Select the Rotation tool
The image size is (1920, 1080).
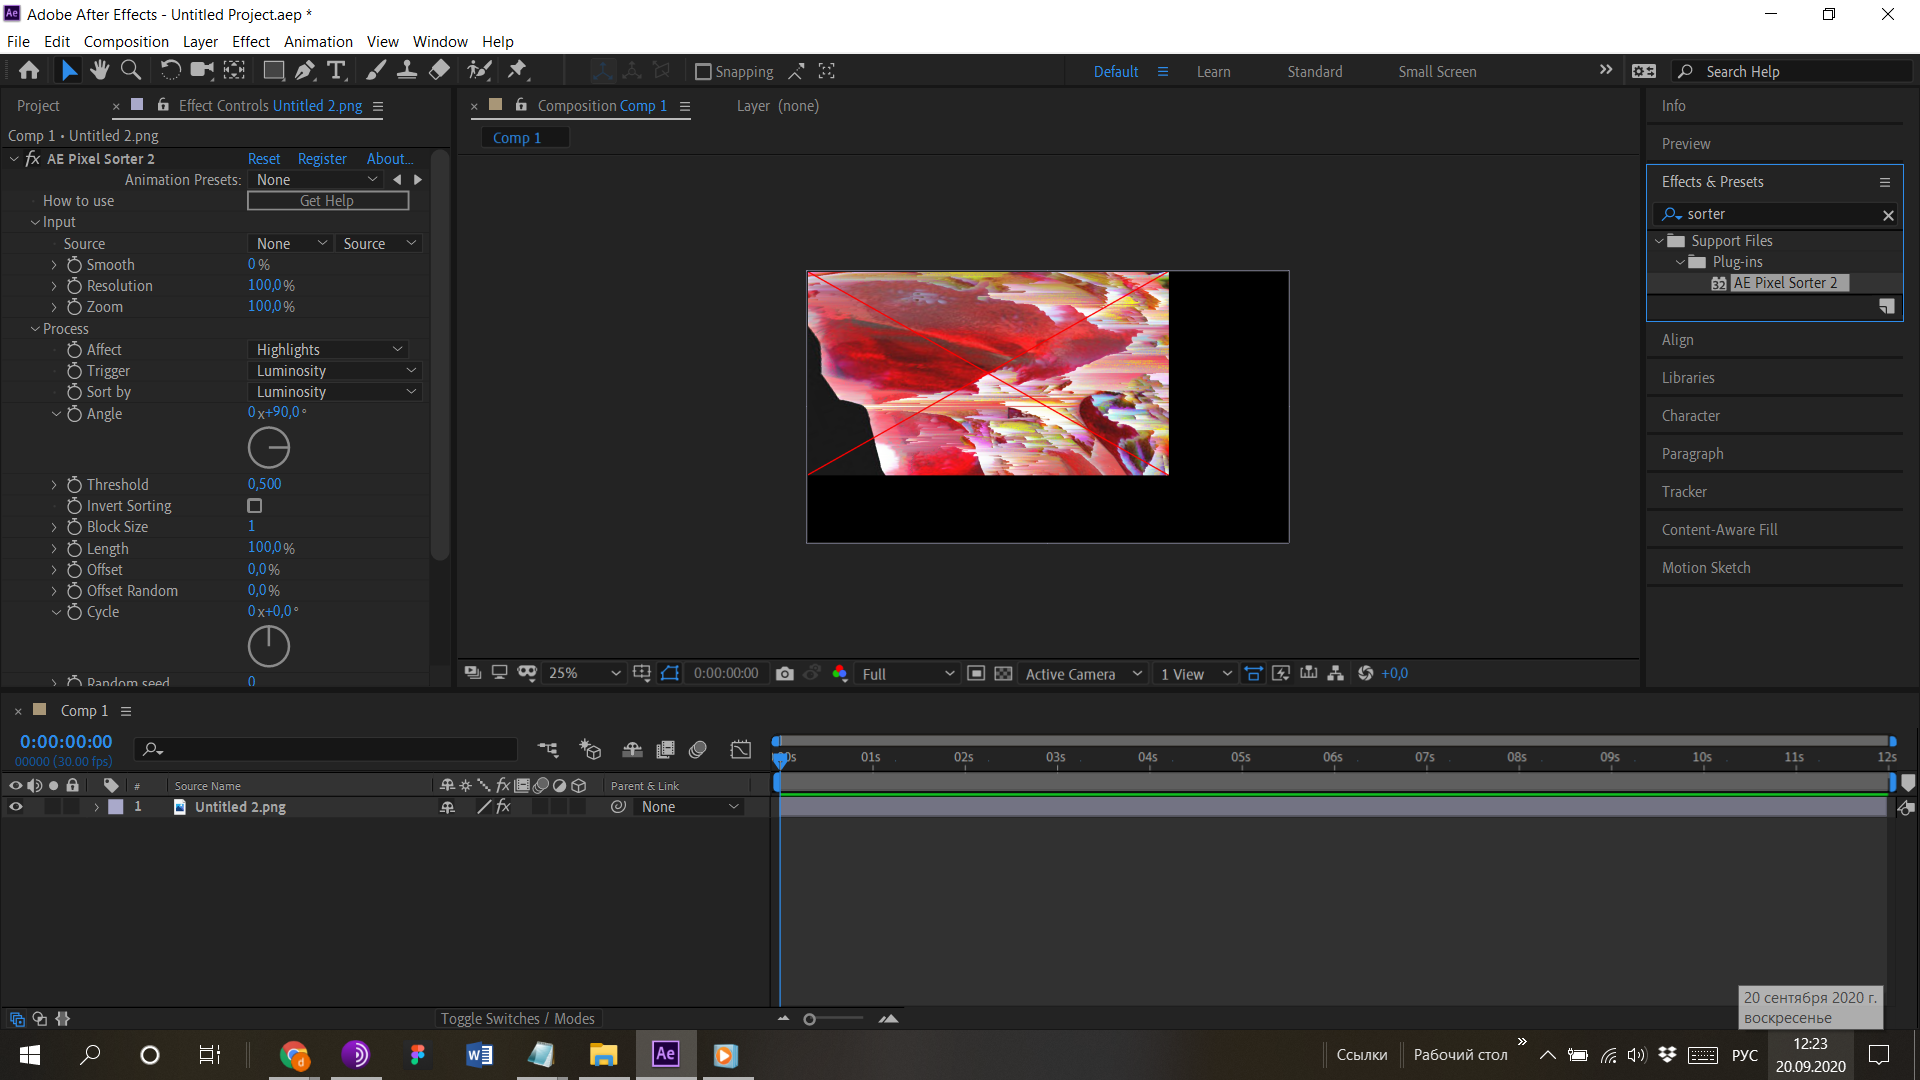tap(170, 71)
